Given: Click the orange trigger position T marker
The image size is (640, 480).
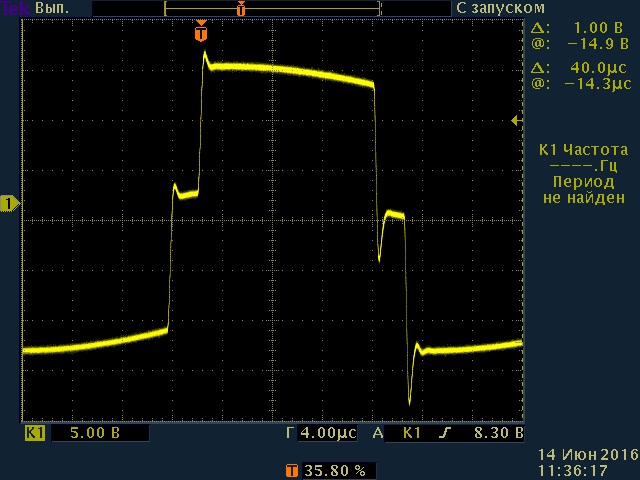Looking at the screenshot, I should coord(202,33).
